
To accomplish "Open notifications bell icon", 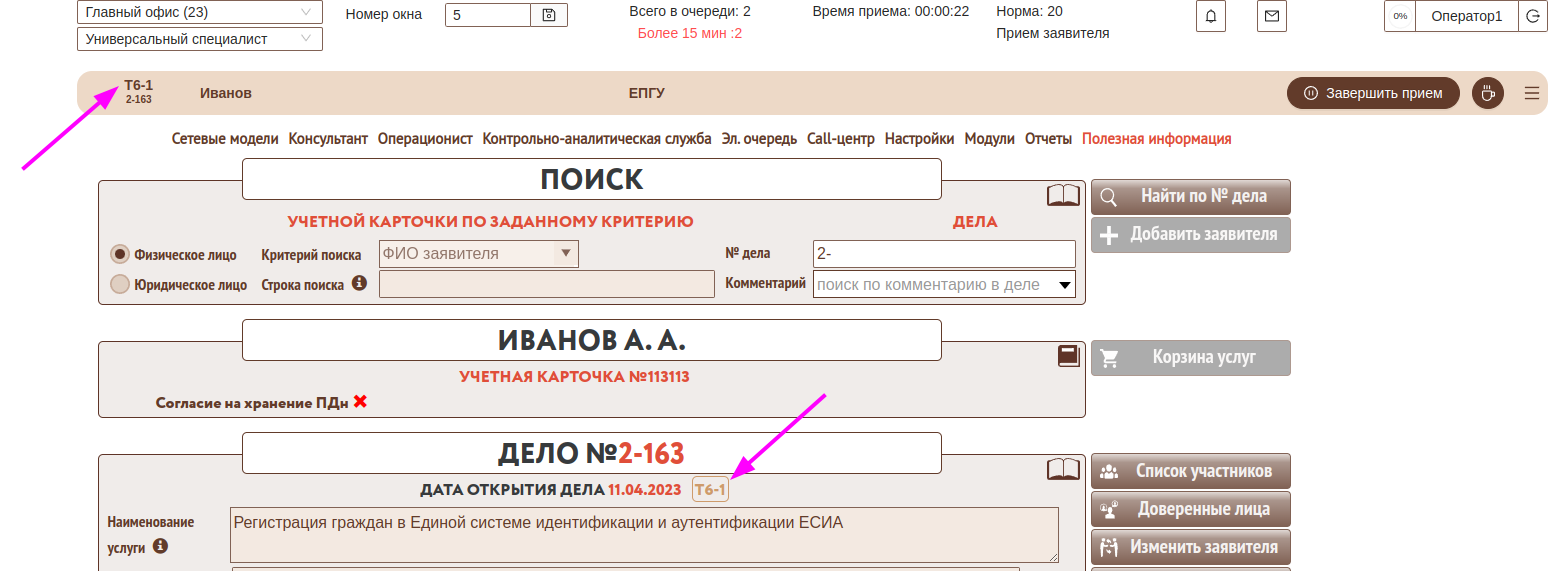I will 1211,16.
